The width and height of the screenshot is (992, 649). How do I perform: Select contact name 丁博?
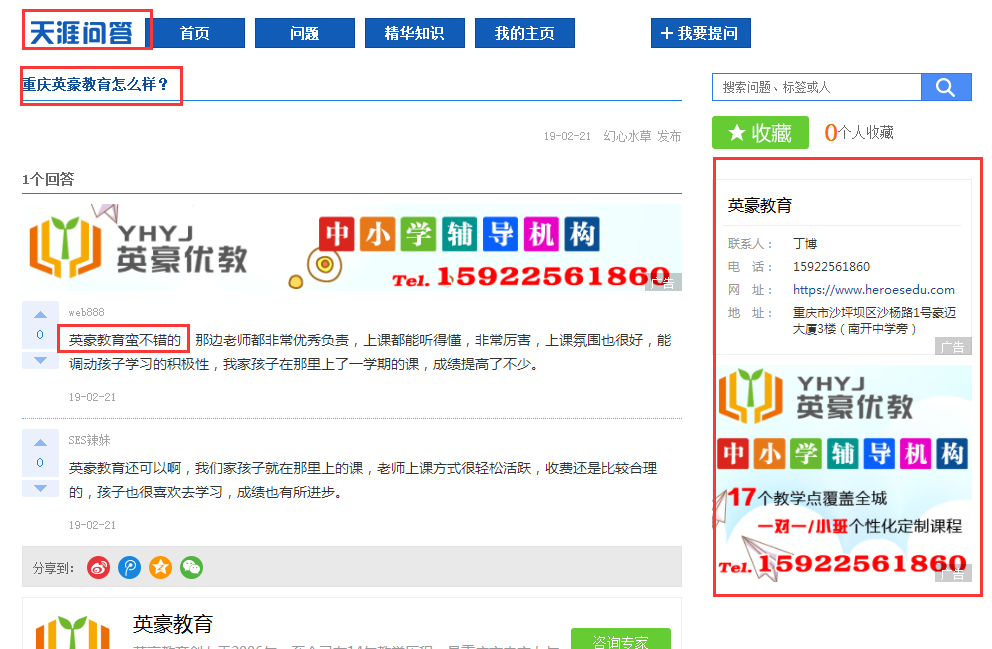805,244
